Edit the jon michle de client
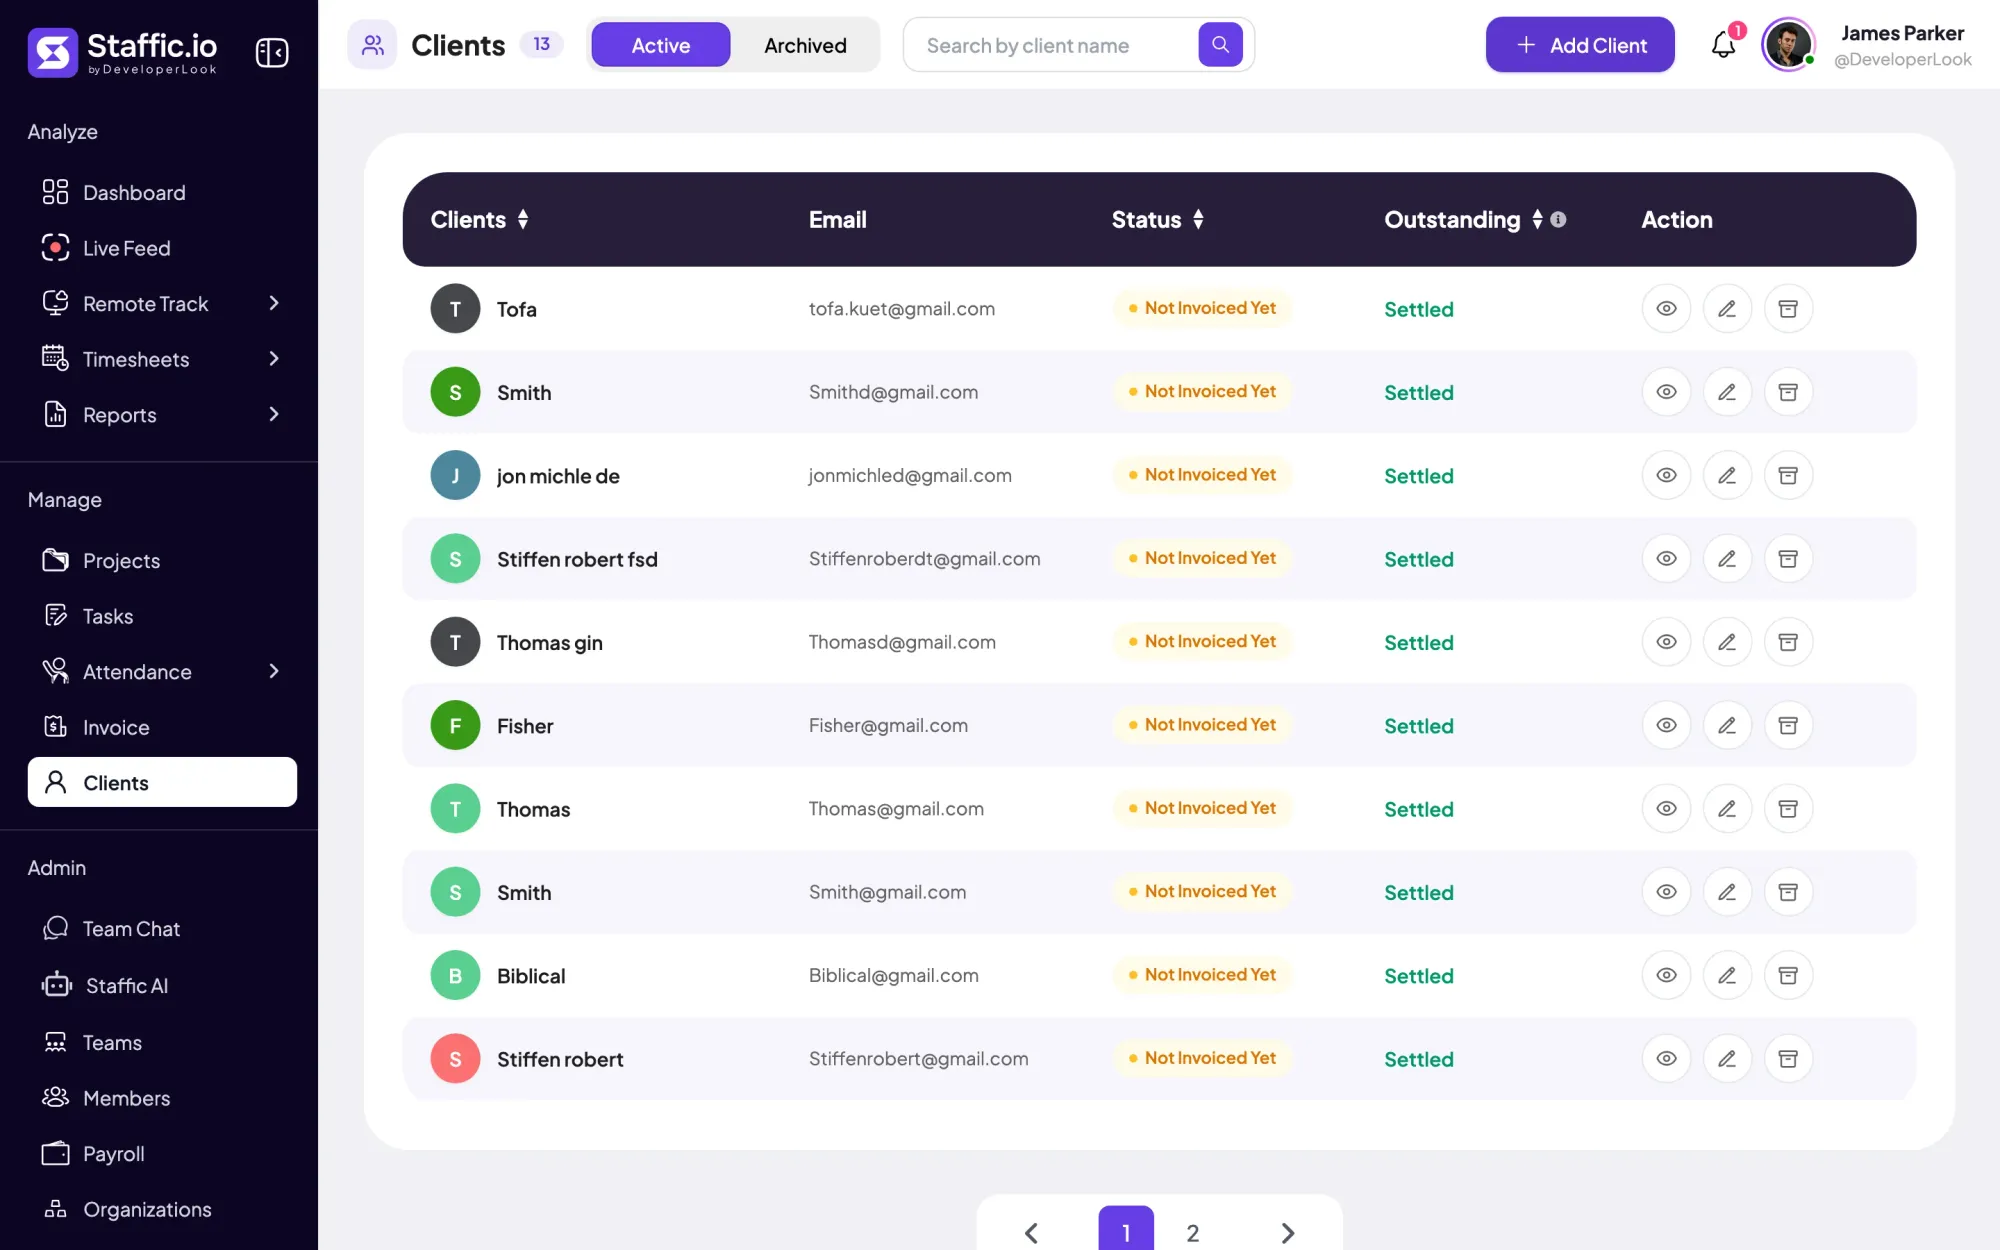This screenshot has width=2000, height=1250. tap(1727, 475)
